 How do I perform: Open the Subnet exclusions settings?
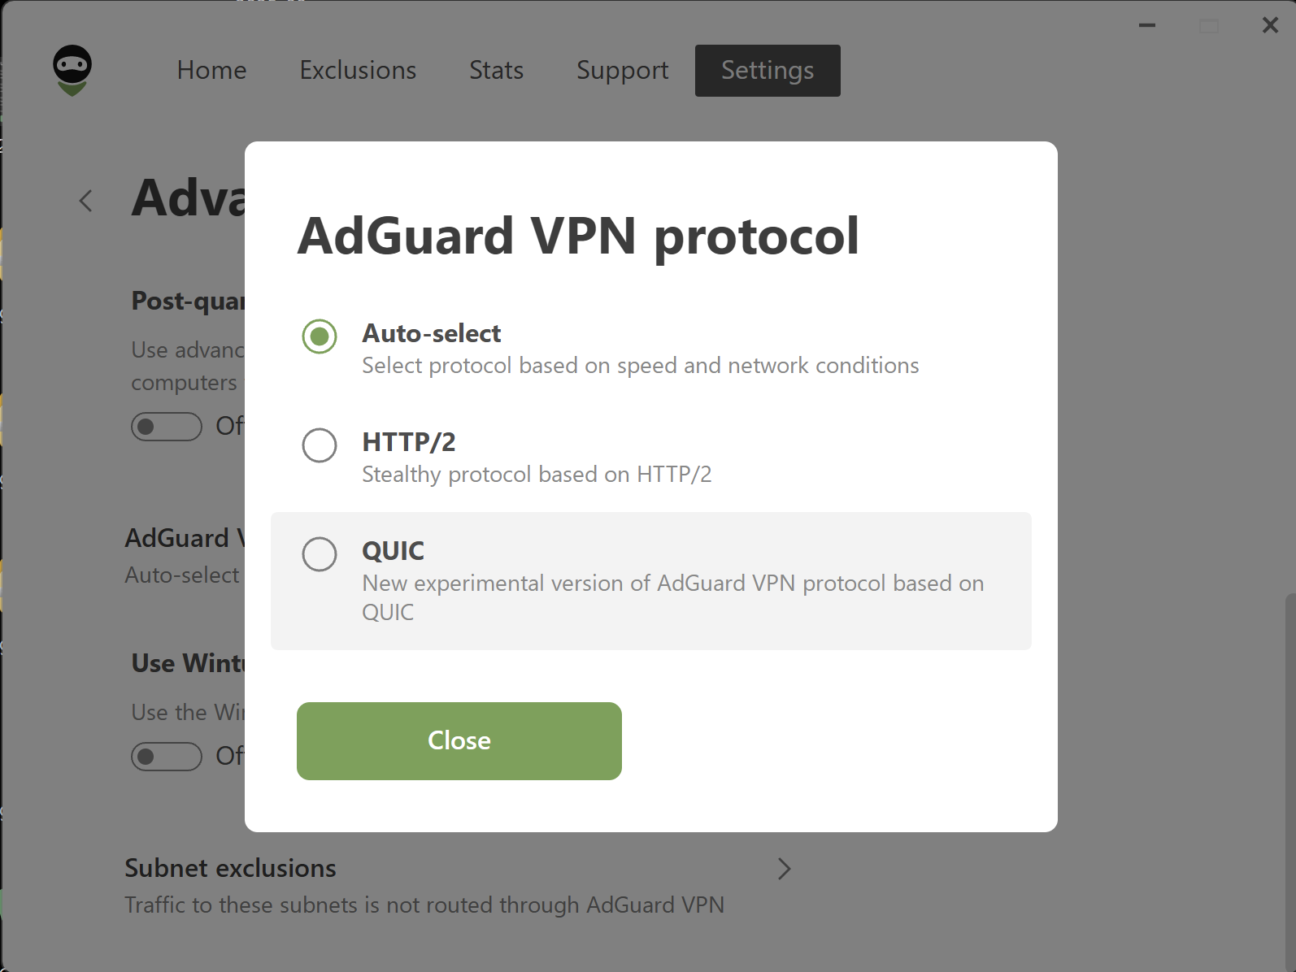tap(230, 868)
